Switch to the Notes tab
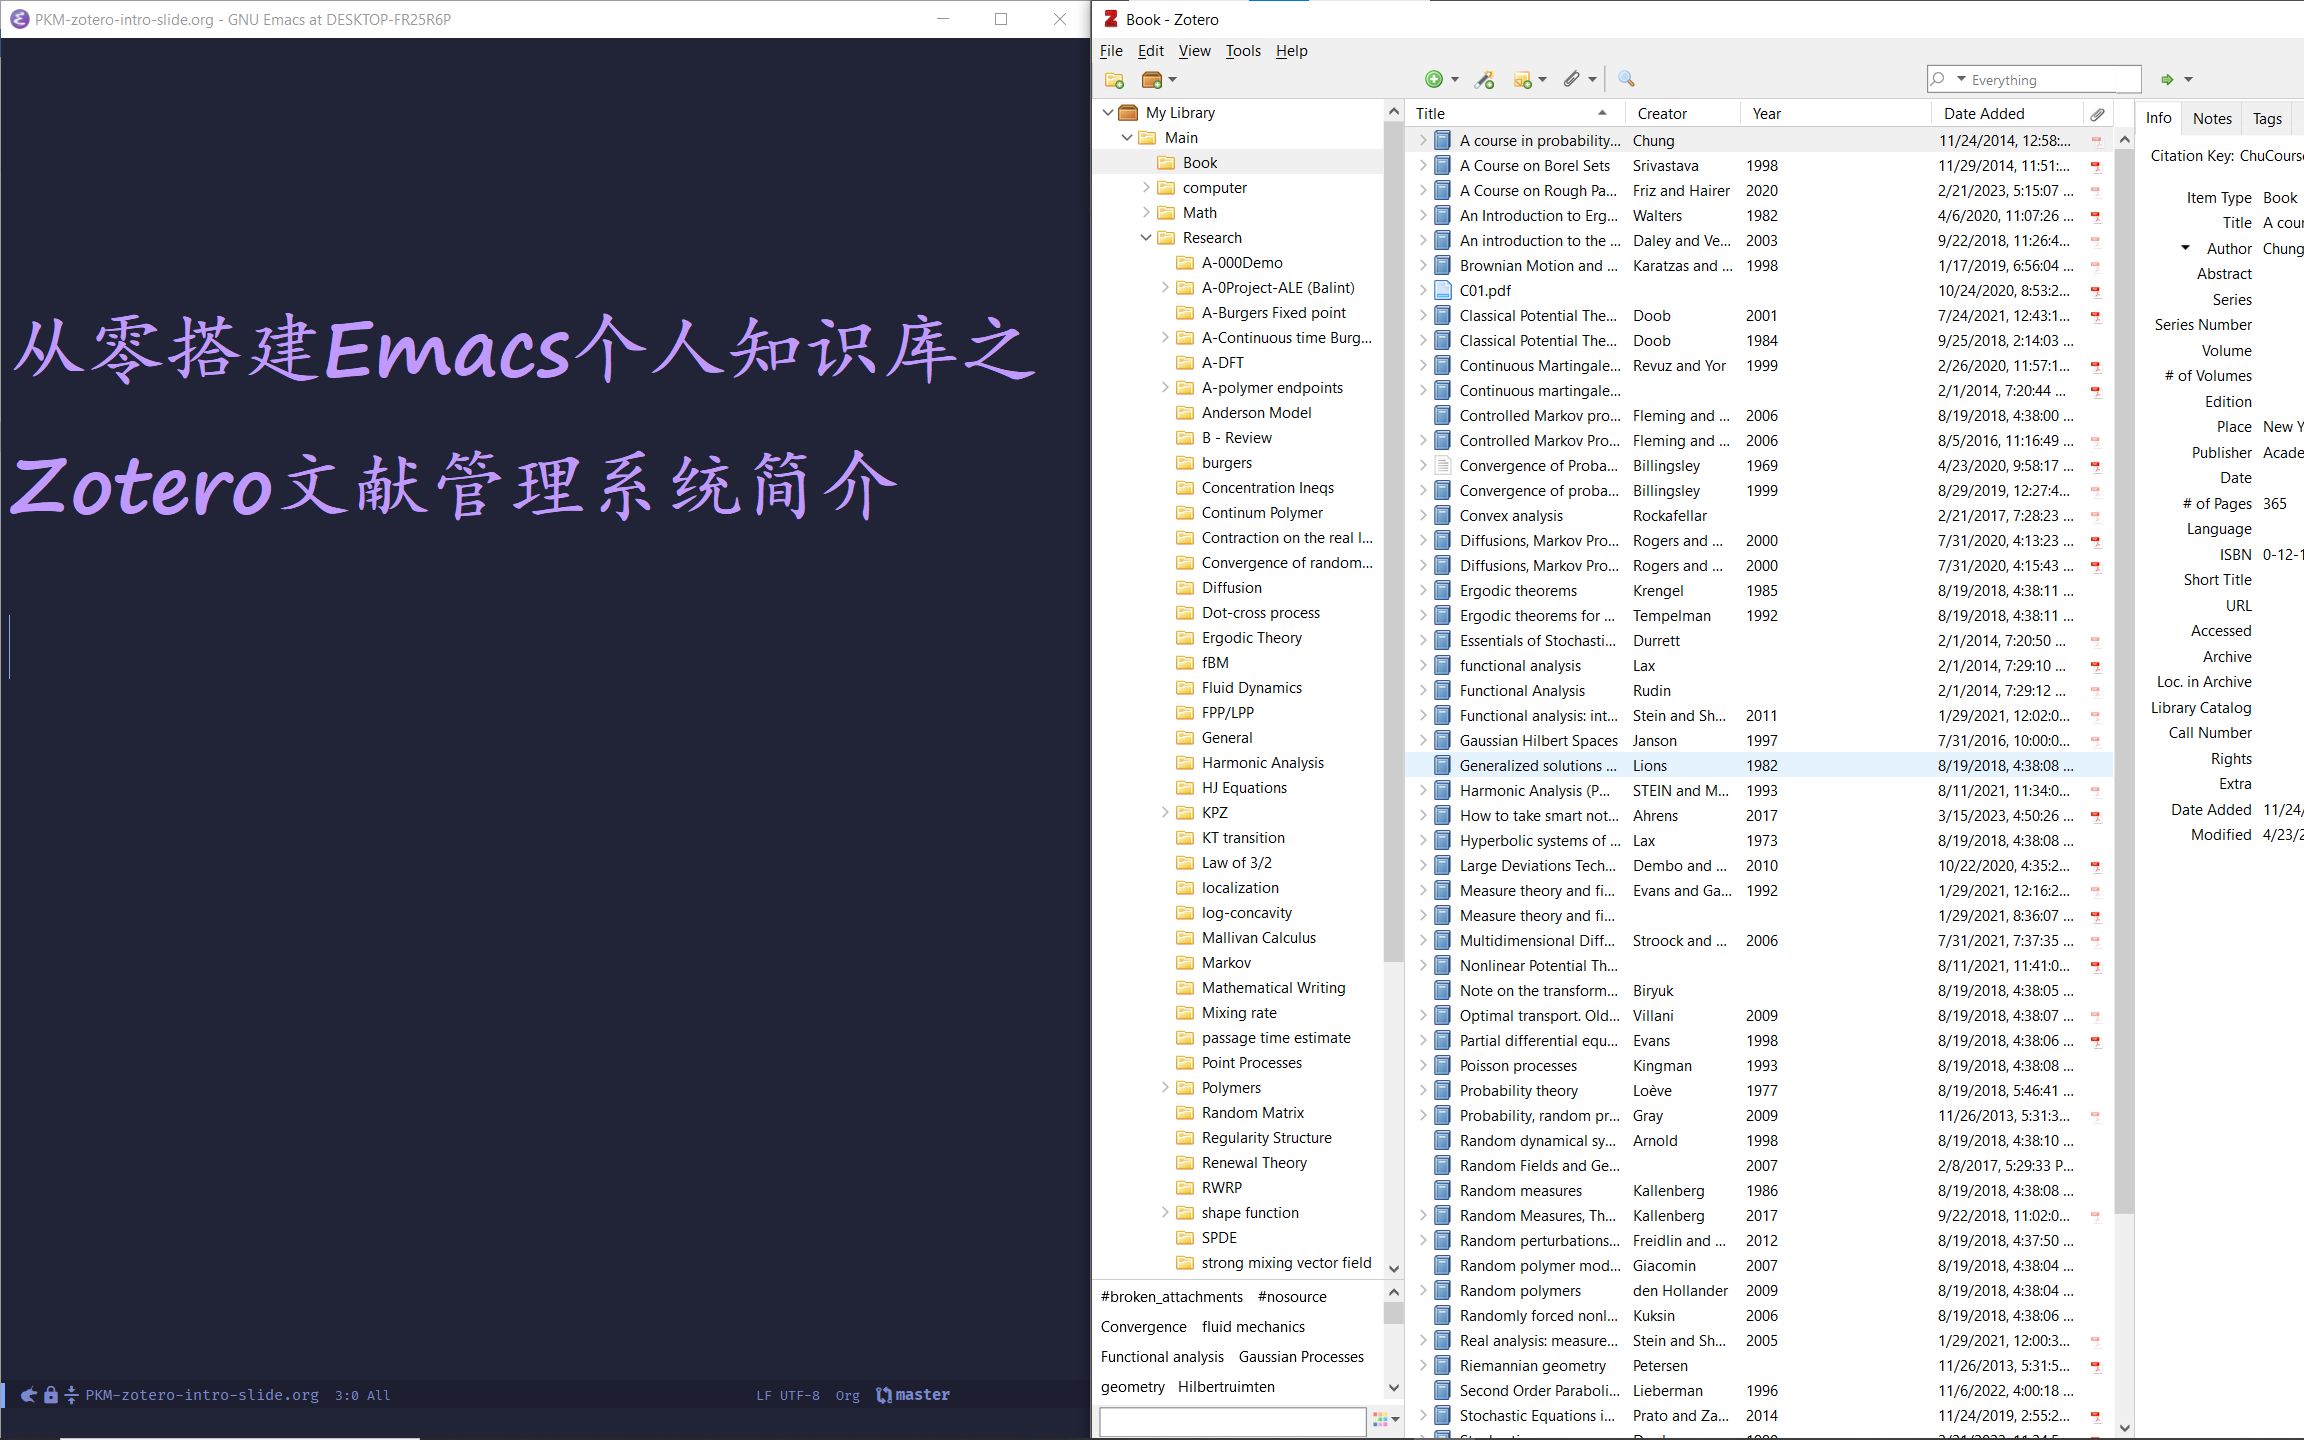This screenshot has width=2304, height=1440. (x=2212, y=119)
